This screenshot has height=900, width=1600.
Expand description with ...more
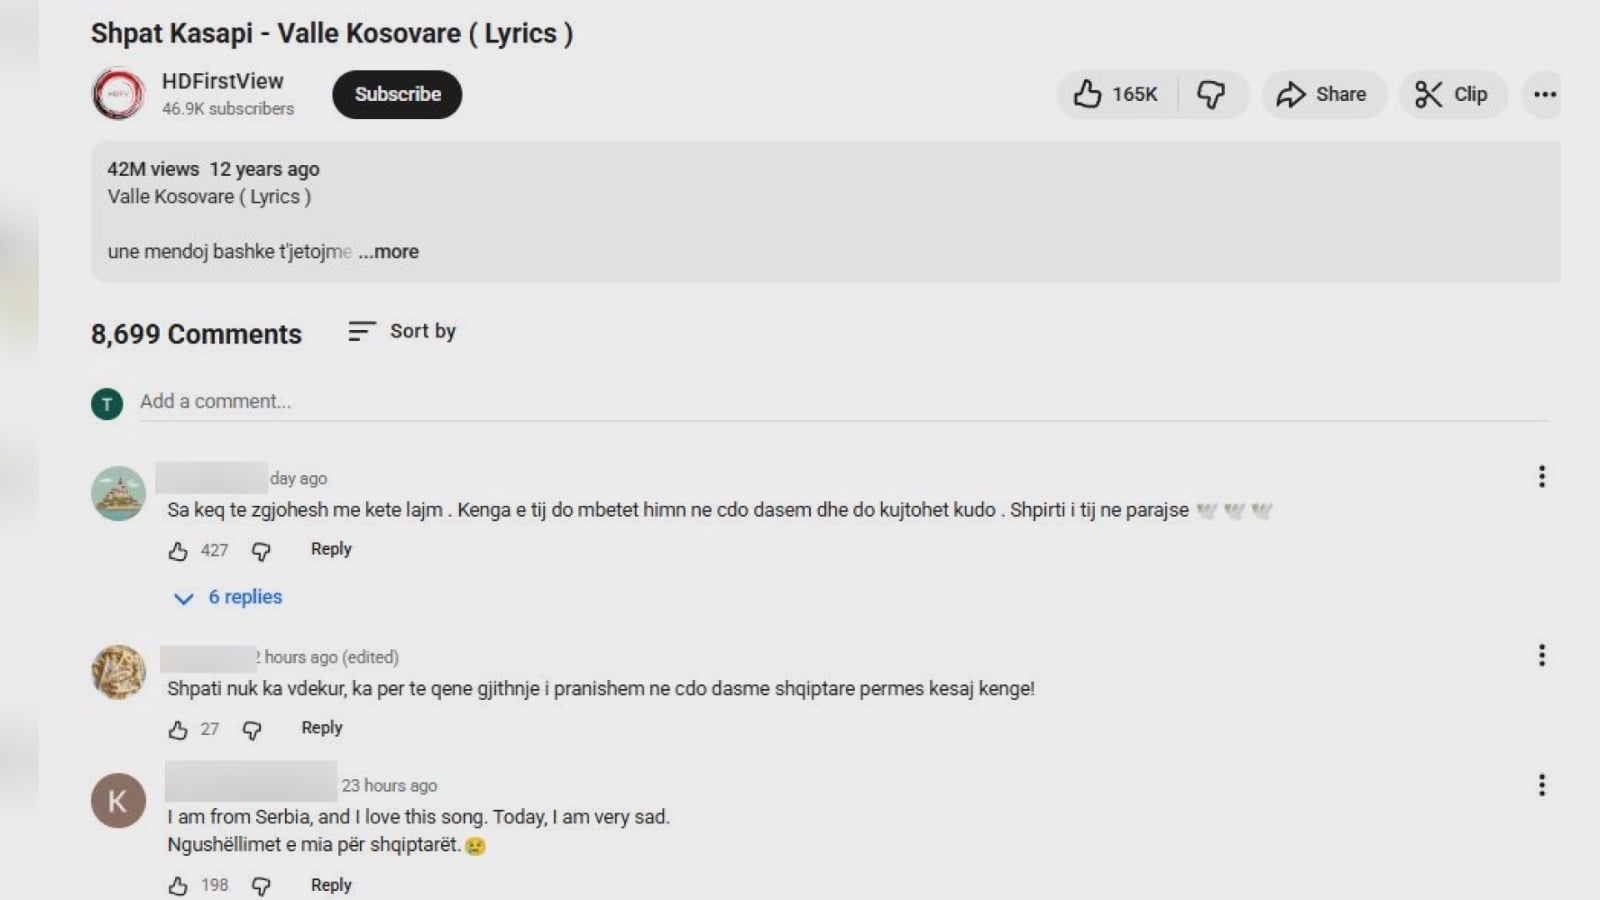389,252
